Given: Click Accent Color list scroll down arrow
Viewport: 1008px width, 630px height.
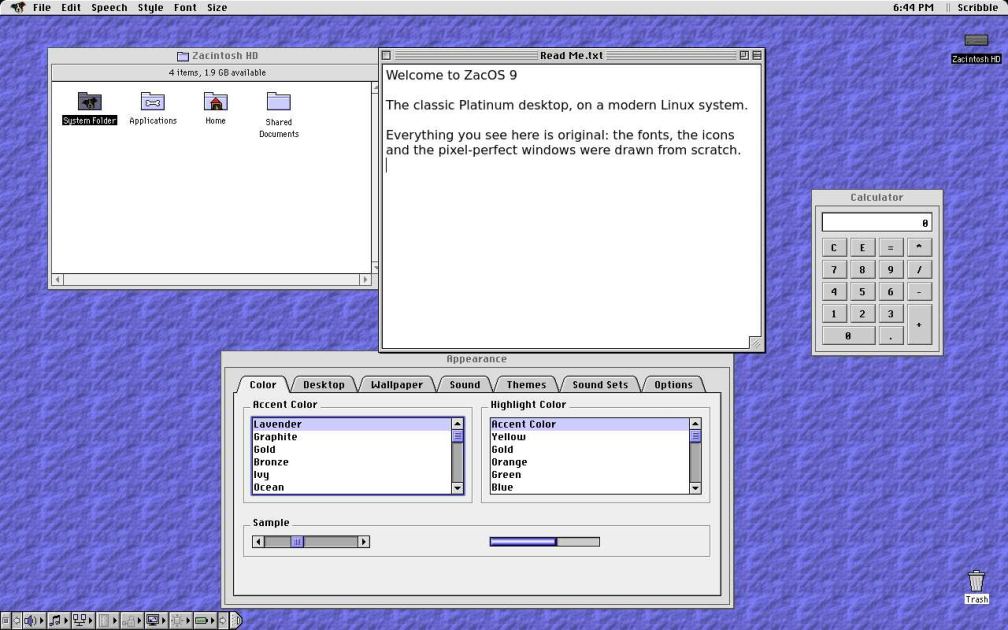Looking at the screenshot, I should click(x=458, y=488).
